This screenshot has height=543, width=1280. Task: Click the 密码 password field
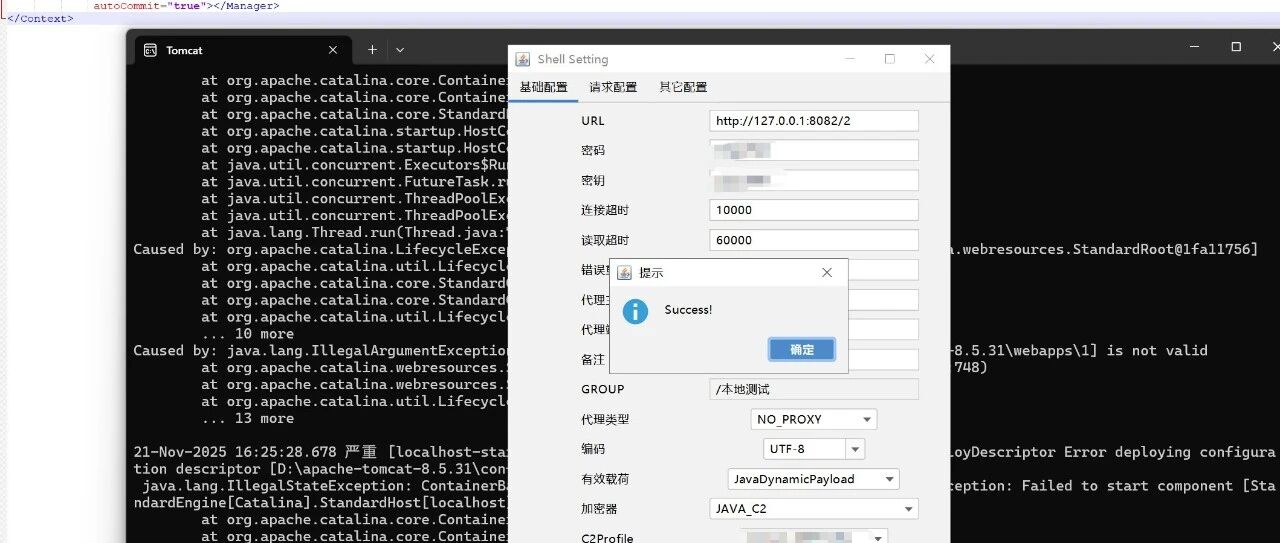(x=814, y=151)
